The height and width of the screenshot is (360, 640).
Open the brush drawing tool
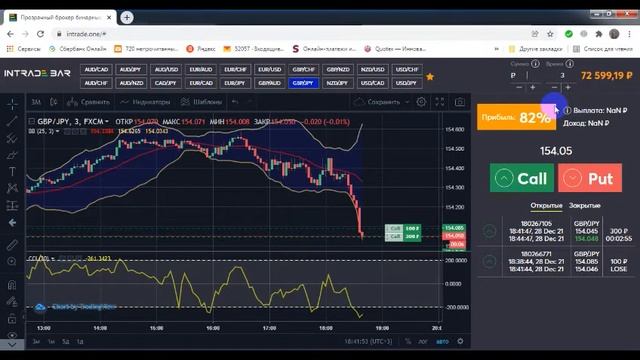tap(12, 155)
